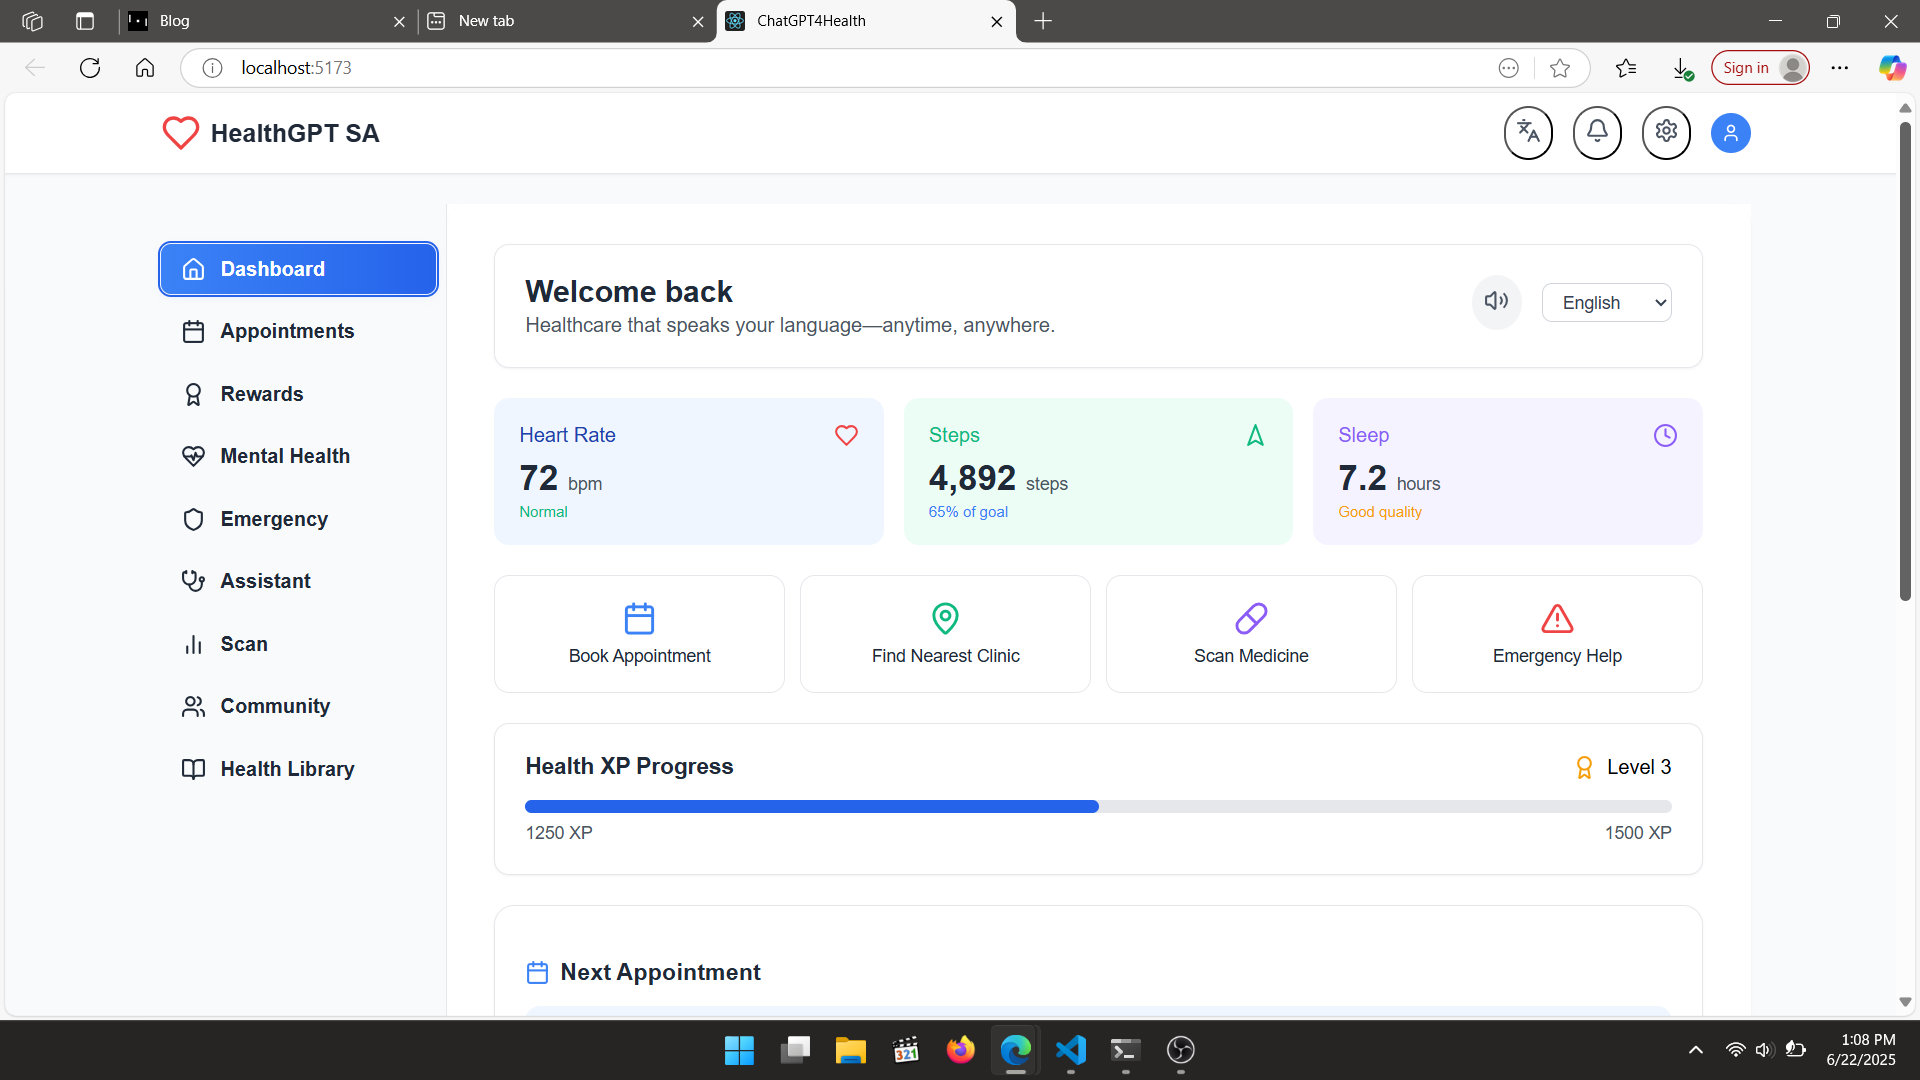Toggle the speaker read-aloud button
The height and width of the screenshot is (1080, 1920).
(x=1497, y=302)
